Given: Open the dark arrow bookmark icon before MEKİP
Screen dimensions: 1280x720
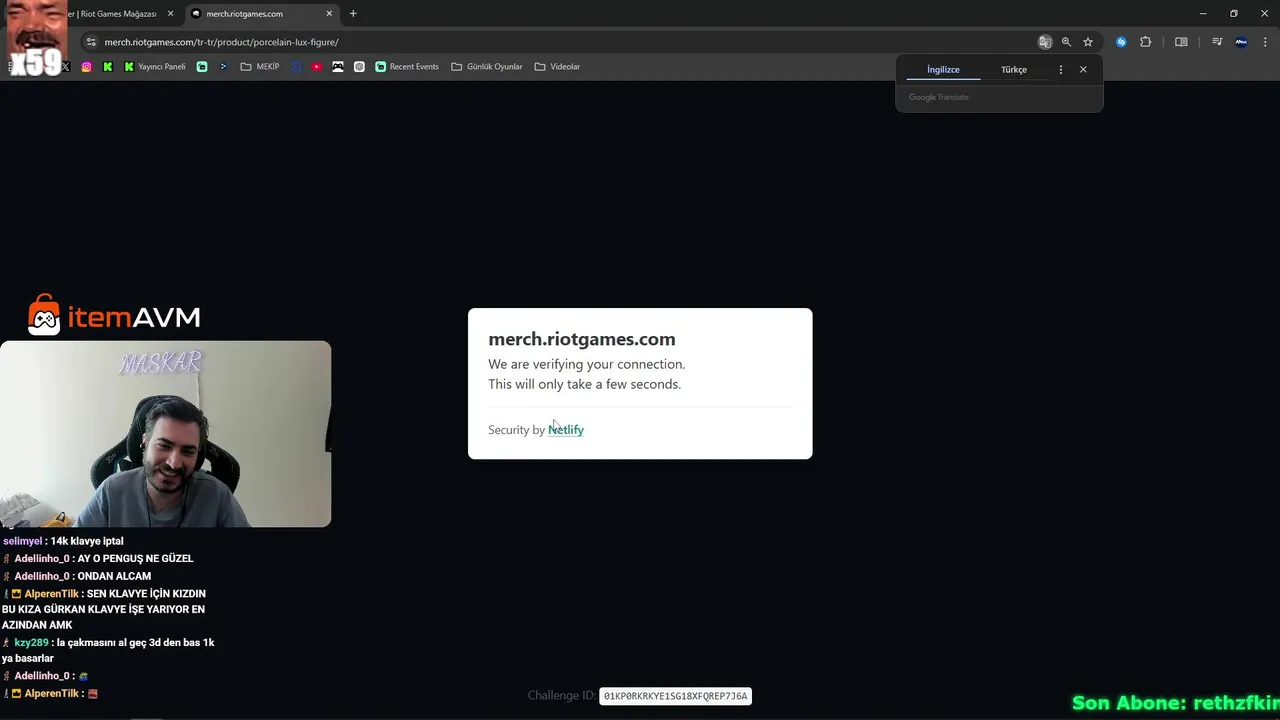Looking at the screenshot, I should click(x=223, y=67).
